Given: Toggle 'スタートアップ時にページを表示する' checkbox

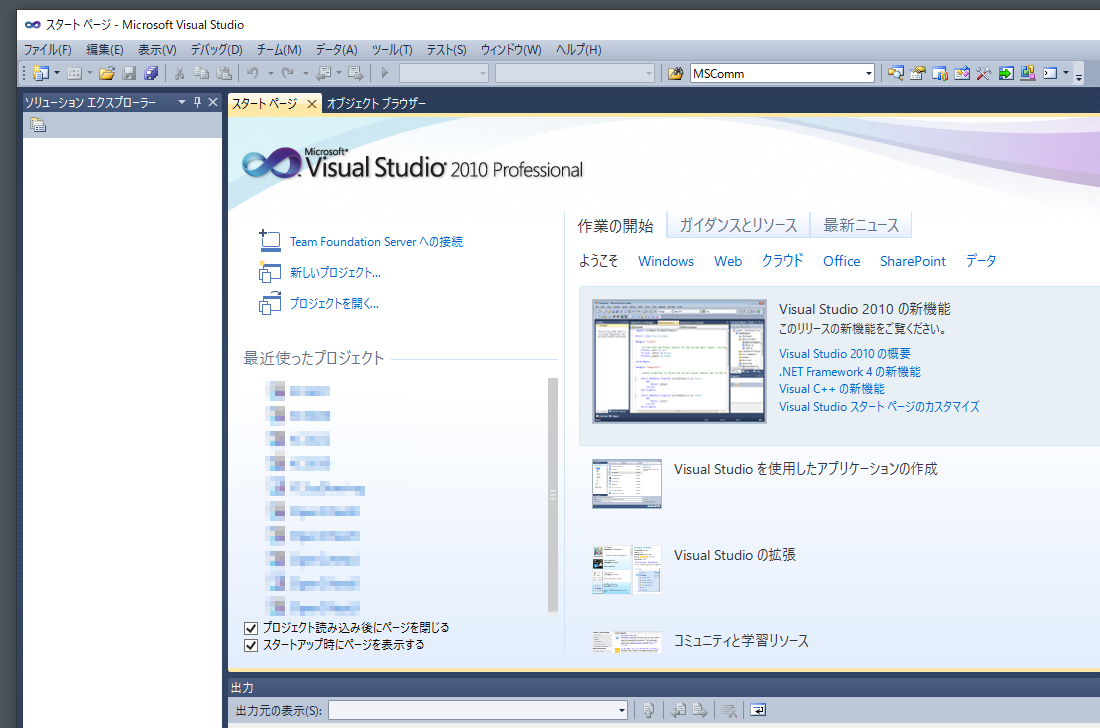Looking at the screenshot, I should 250,645.
